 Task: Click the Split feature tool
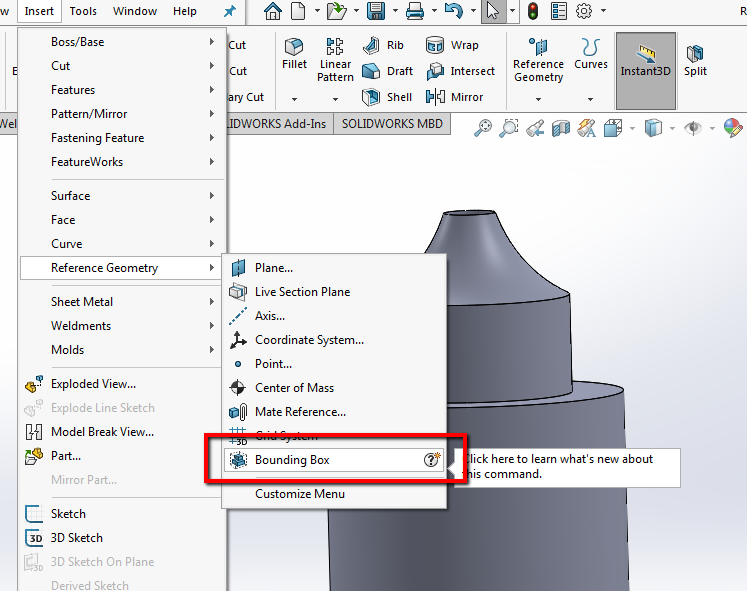tap(695, 60)
